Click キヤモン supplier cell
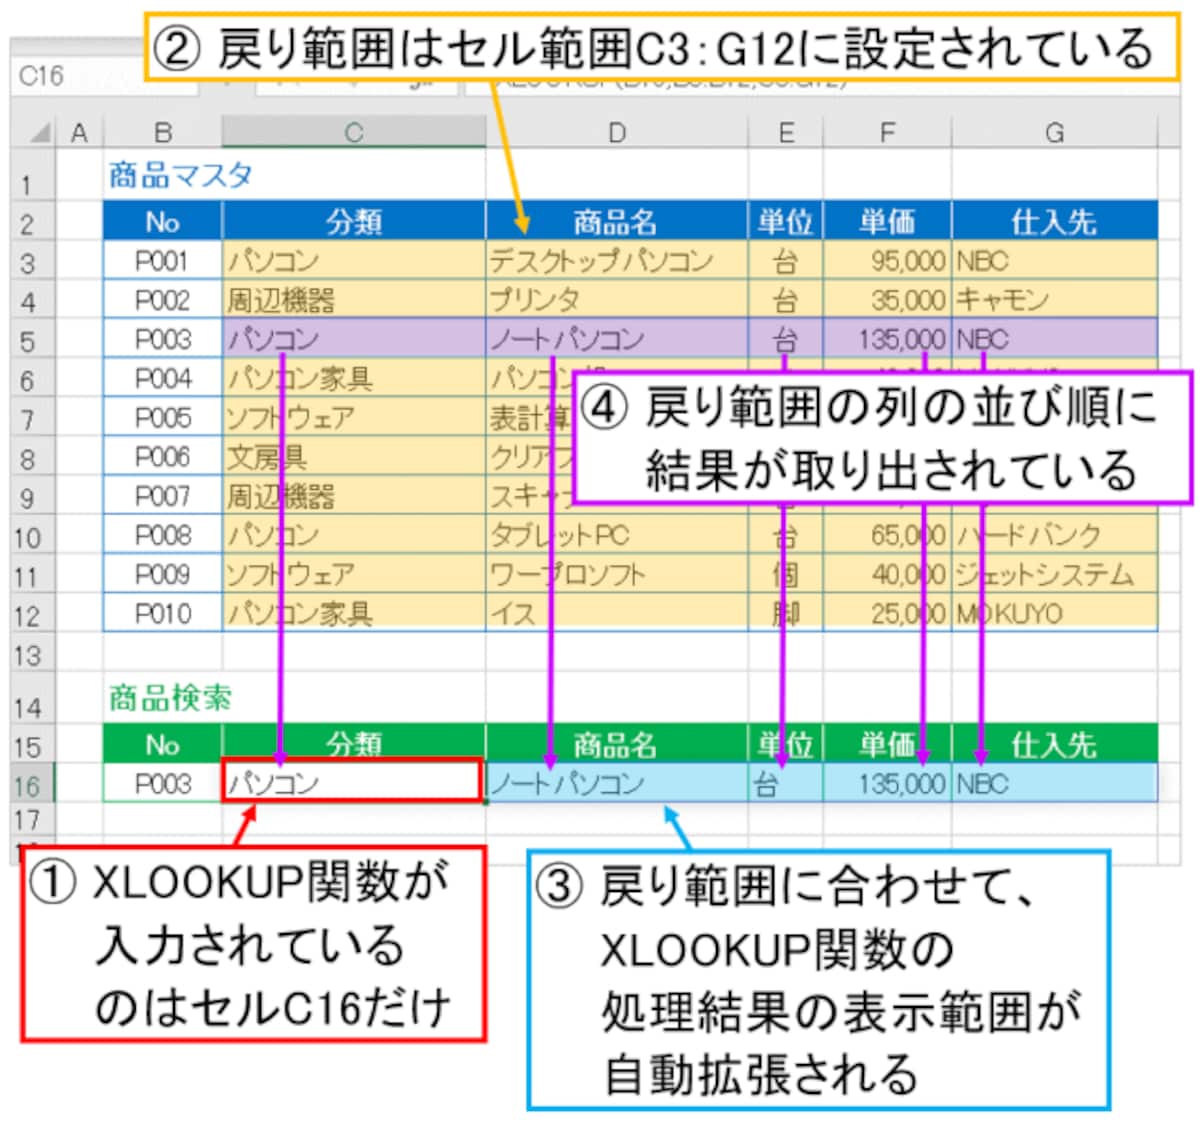Image resolution: width=1200 pixels, height=1123 pixels. [x=1055, y=300]
